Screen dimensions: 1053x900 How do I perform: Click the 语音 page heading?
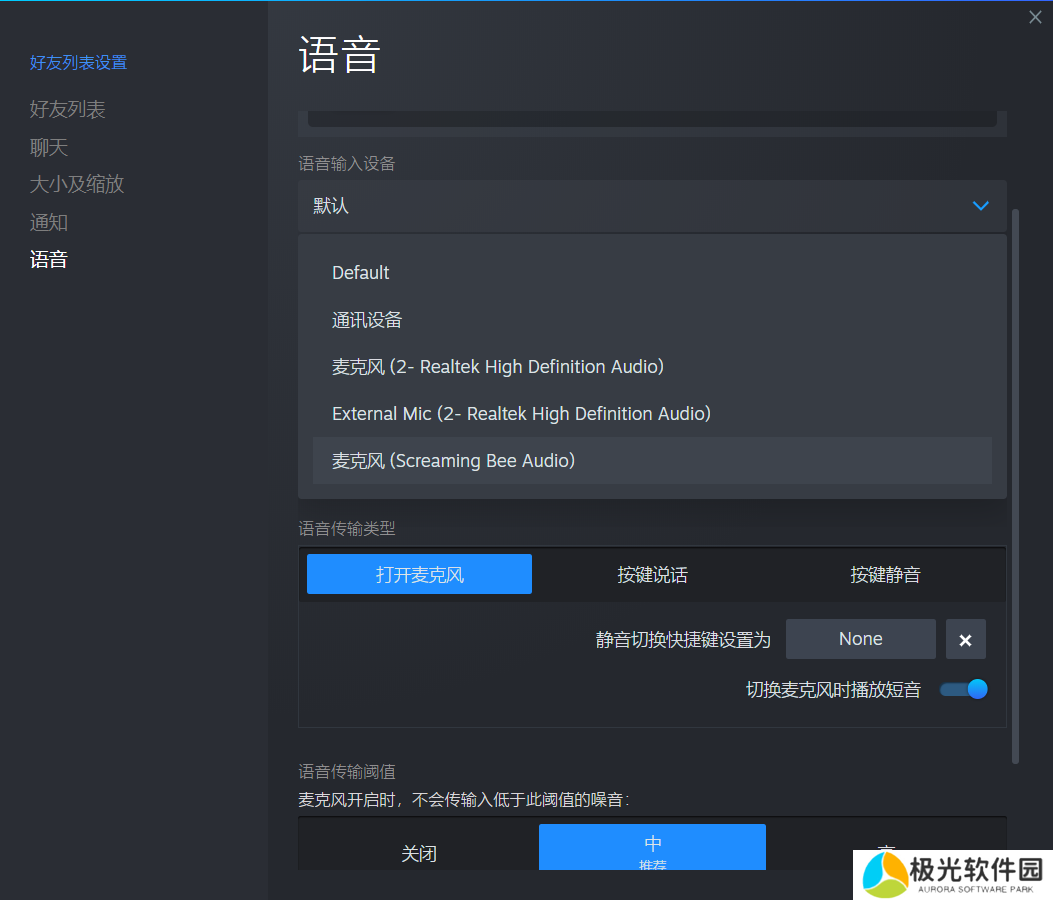coord(340,55)
